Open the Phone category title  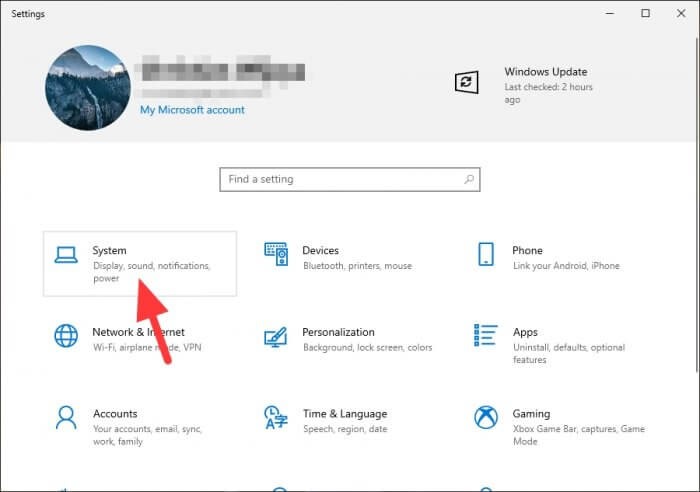(x=527, y=250)
